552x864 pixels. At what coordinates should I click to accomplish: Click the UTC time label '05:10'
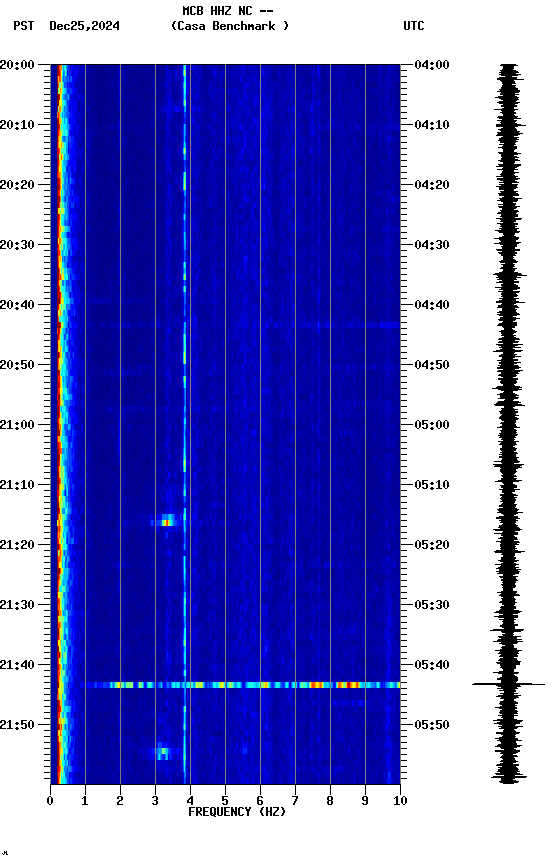[432, 485]
